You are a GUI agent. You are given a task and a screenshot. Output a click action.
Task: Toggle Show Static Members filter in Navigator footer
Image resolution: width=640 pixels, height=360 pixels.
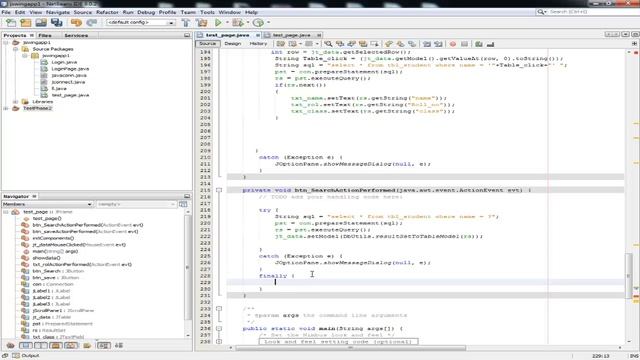41,346
